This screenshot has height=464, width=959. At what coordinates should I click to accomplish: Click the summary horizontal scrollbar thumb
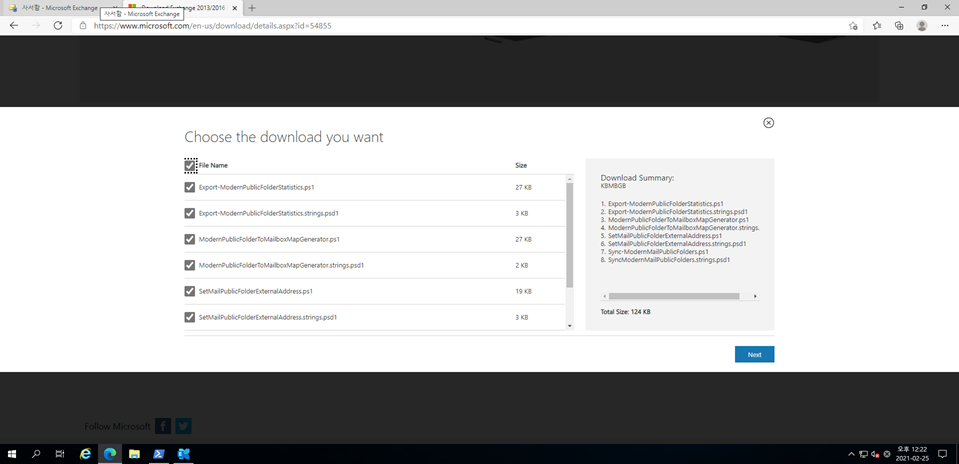(674, 296)
